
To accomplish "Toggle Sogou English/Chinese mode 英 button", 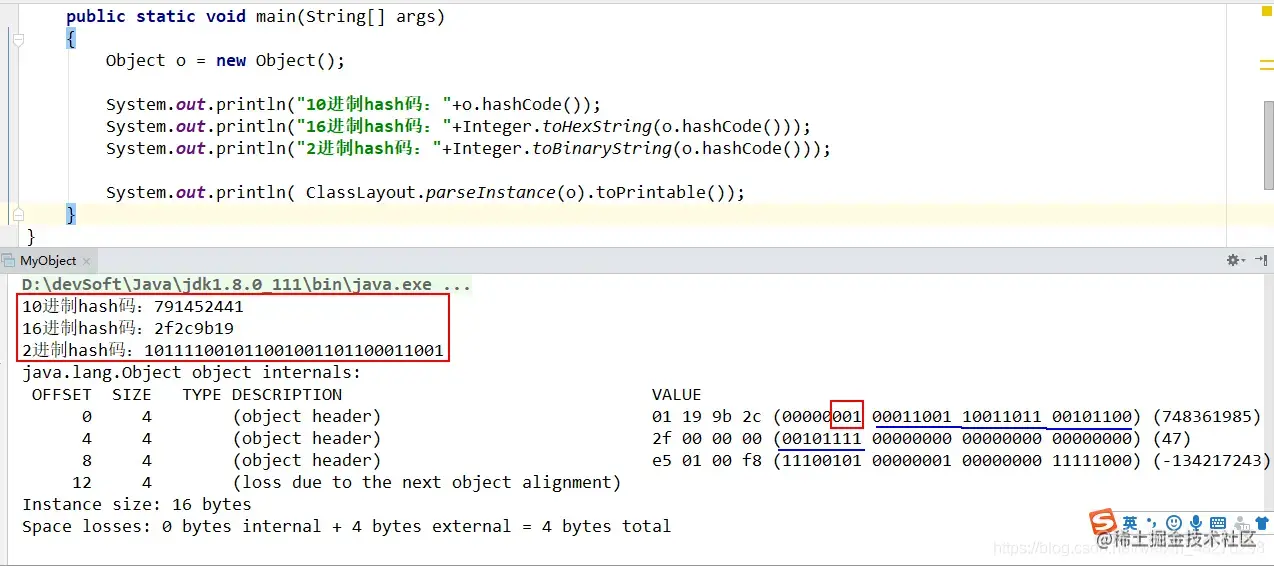I will point(1130,522).
